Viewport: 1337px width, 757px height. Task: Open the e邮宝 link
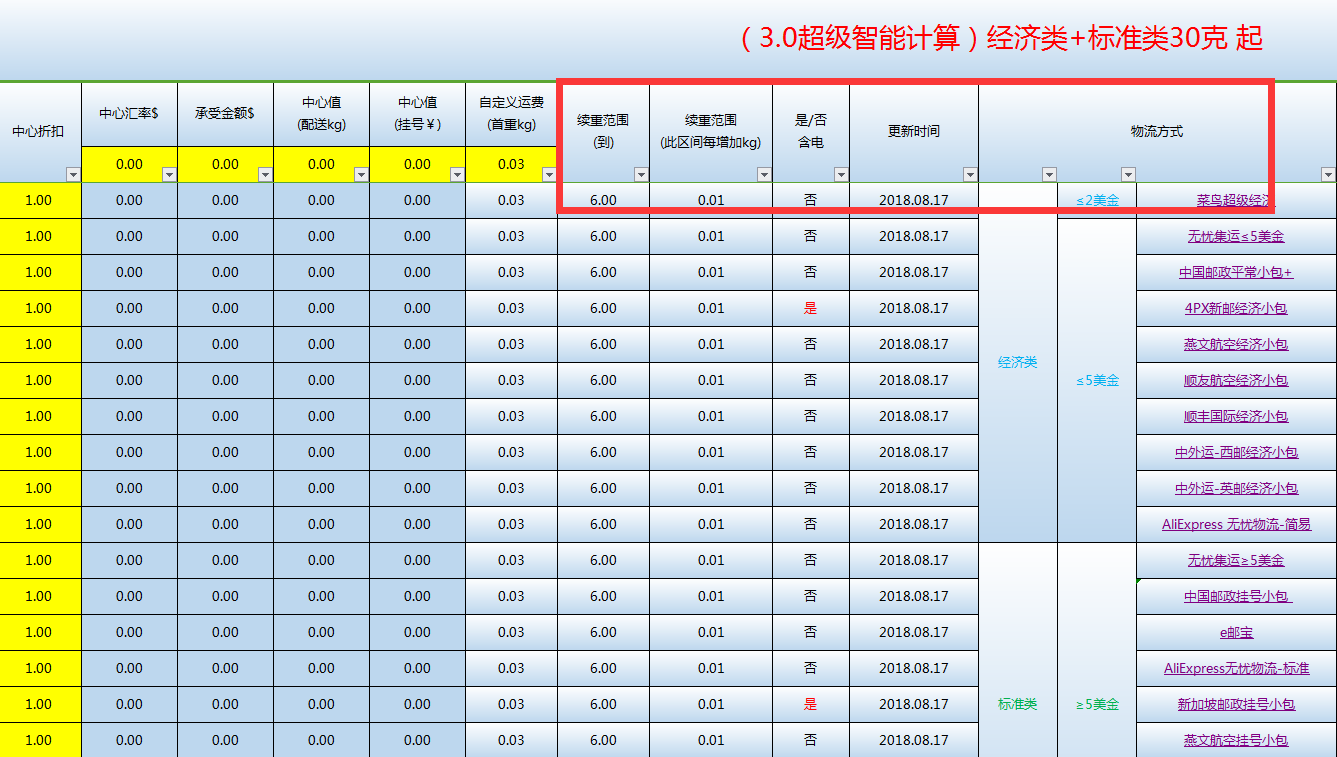coord(1236,633)
